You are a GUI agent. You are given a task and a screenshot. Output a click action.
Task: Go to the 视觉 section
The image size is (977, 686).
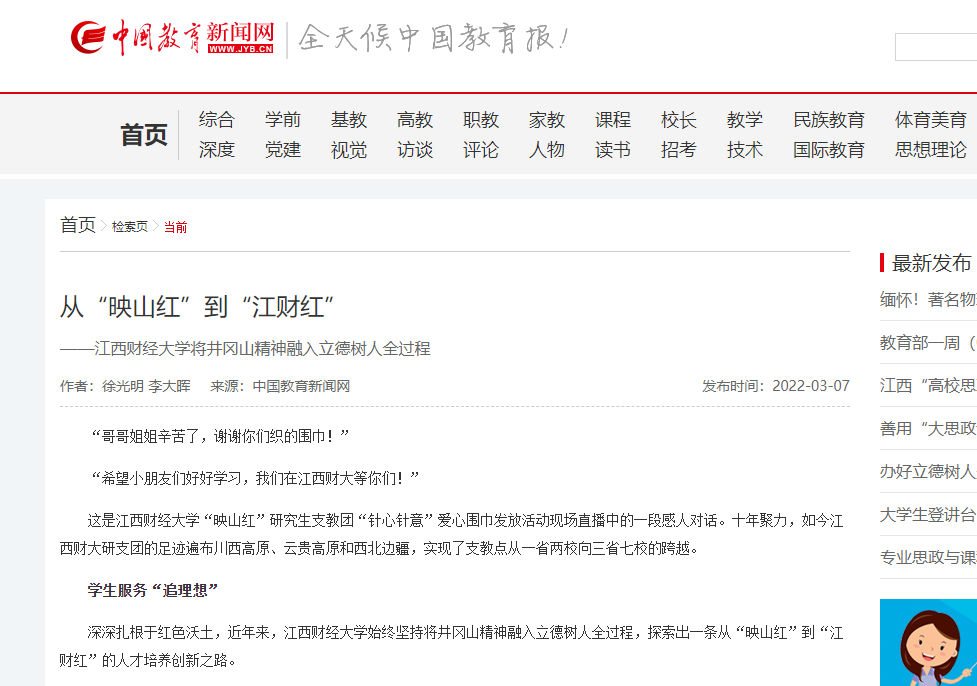[x=348, y=150]
